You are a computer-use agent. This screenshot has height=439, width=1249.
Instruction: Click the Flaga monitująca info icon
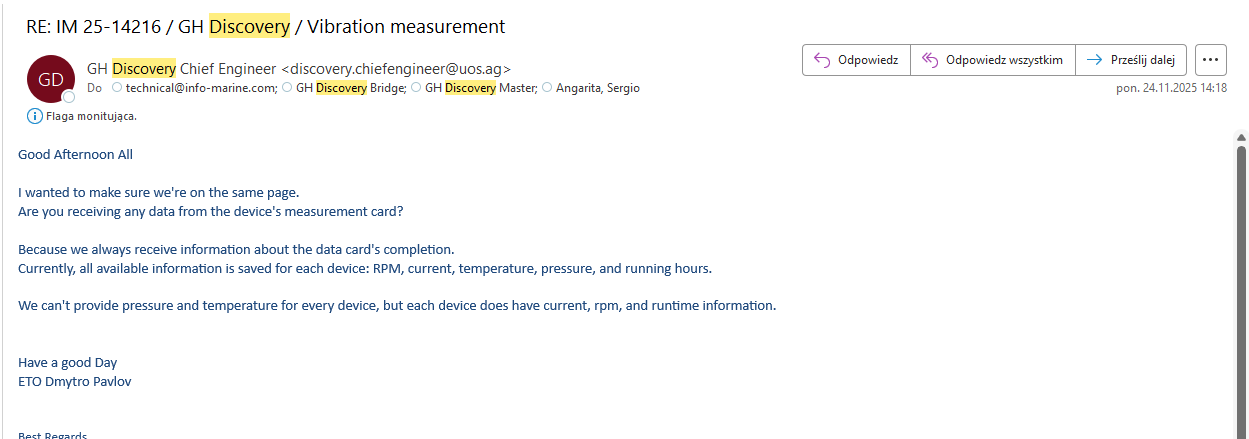point(35,116)
